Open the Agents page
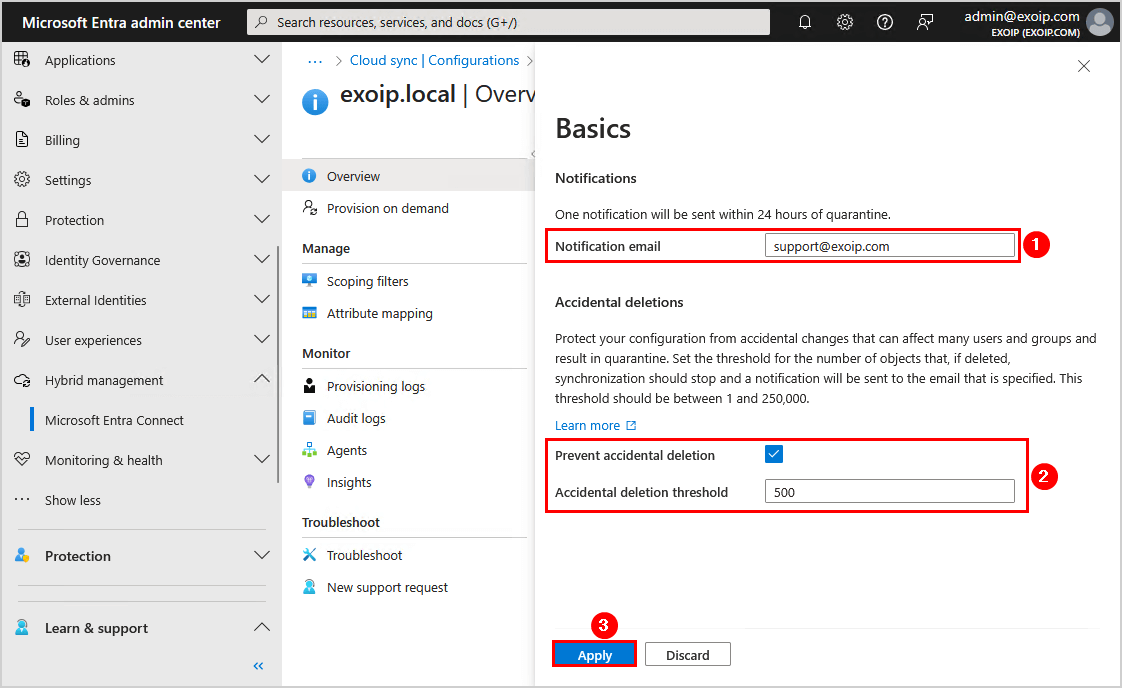This screenshot has width=1122, height=688. (x=346, y=450)
